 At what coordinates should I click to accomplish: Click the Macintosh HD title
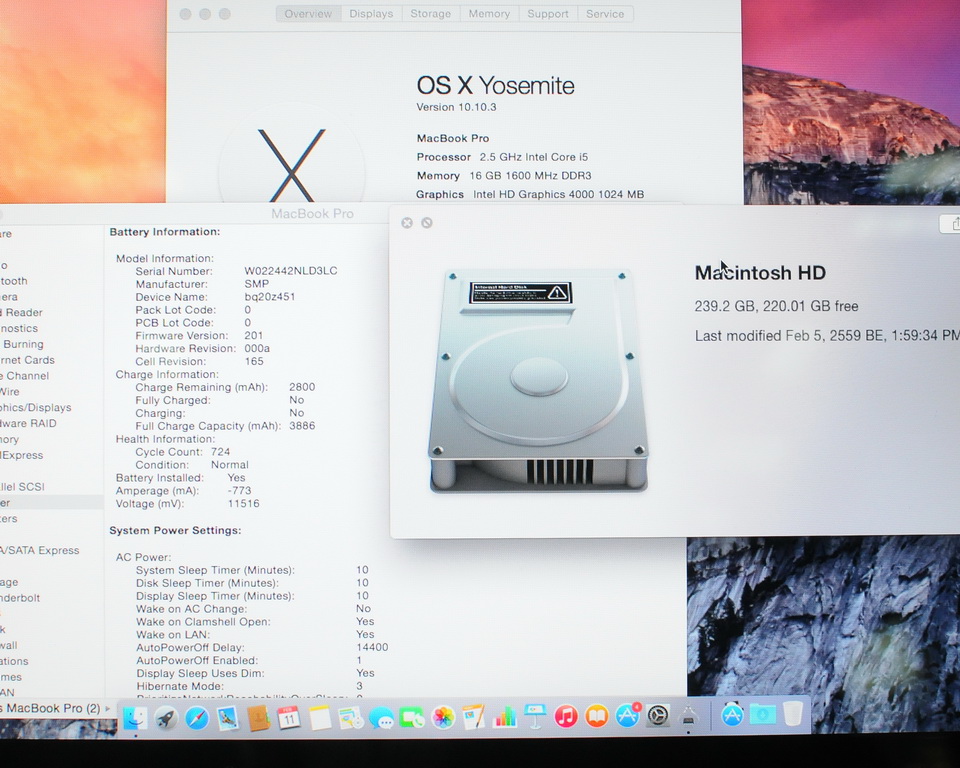tap(760, 273)
